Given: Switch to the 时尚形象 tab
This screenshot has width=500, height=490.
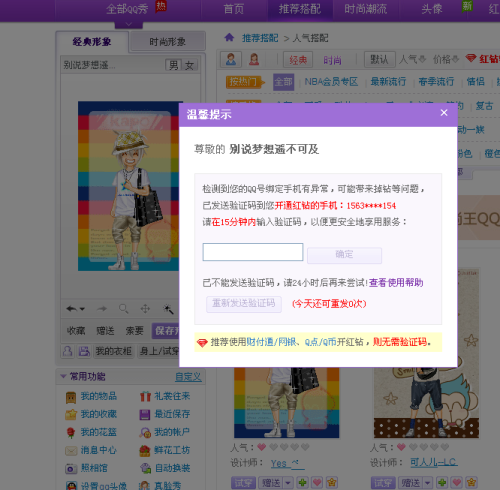Looking at the screenshot, I should coord(167,42).
